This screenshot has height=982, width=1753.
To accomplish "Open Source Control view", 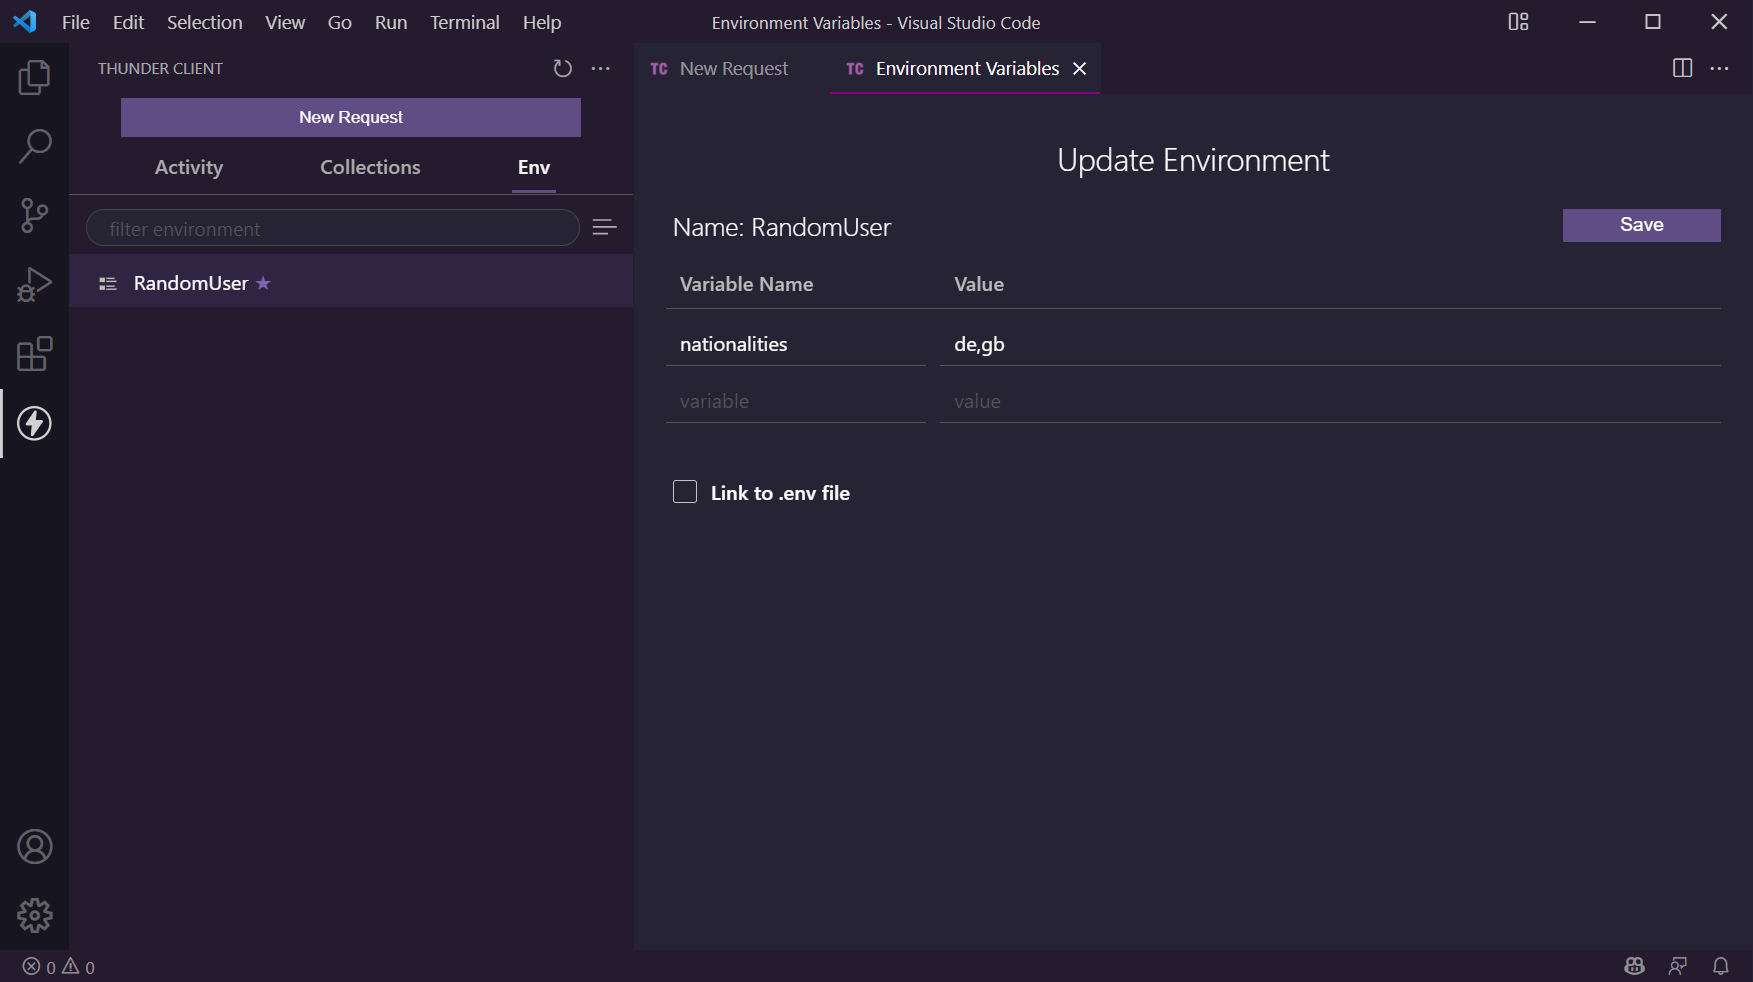I will point(34,215).
